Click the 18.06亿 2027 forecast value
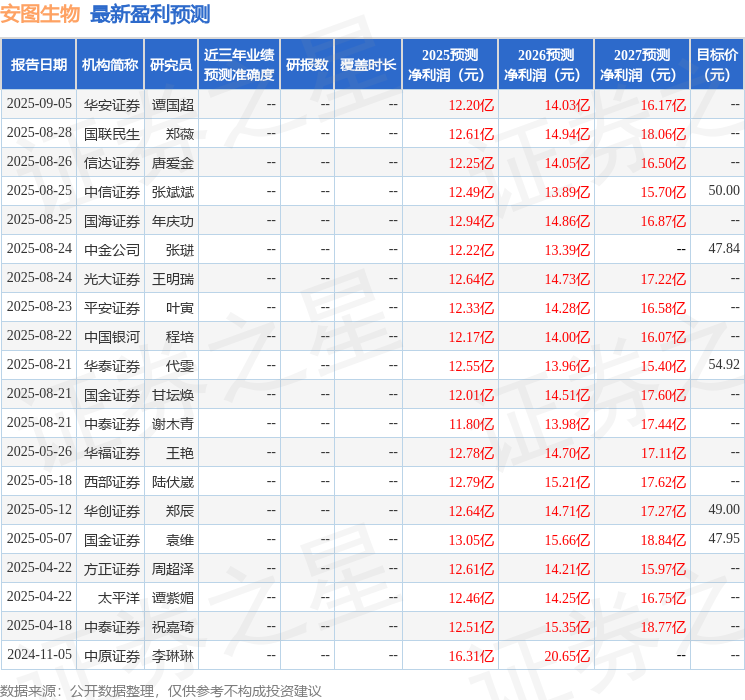The width and height of the screenshot is (745, 700). click(x=663, y=134)
